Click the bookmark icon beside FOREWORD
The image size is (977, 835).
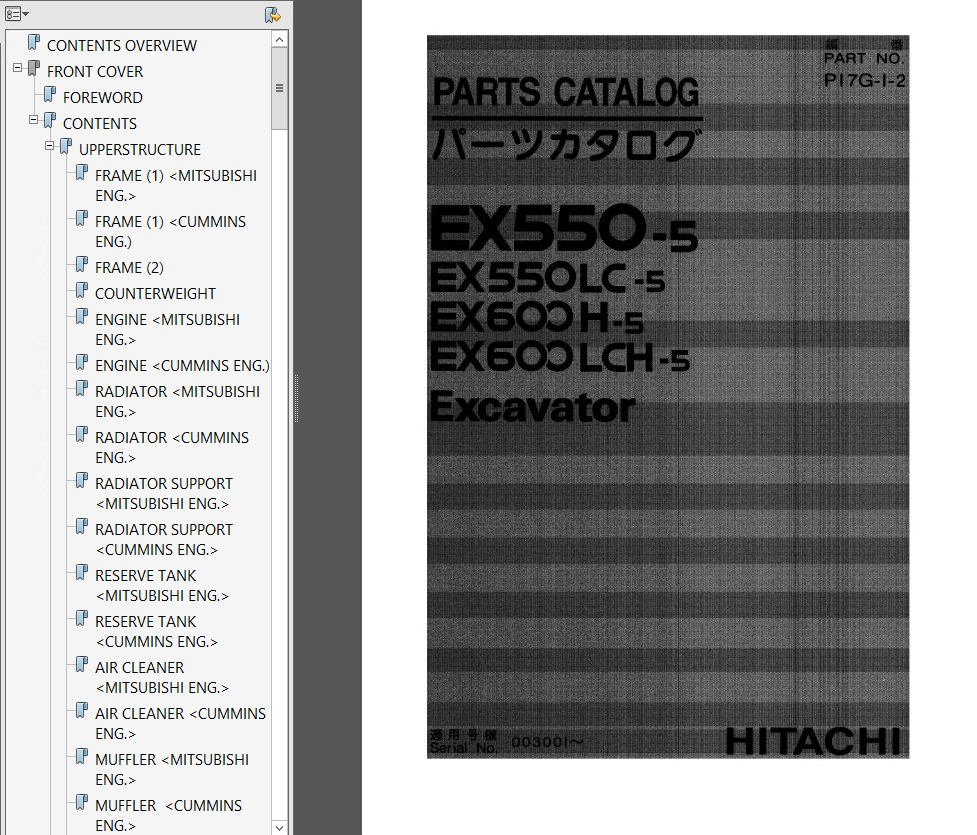point(50,95)
